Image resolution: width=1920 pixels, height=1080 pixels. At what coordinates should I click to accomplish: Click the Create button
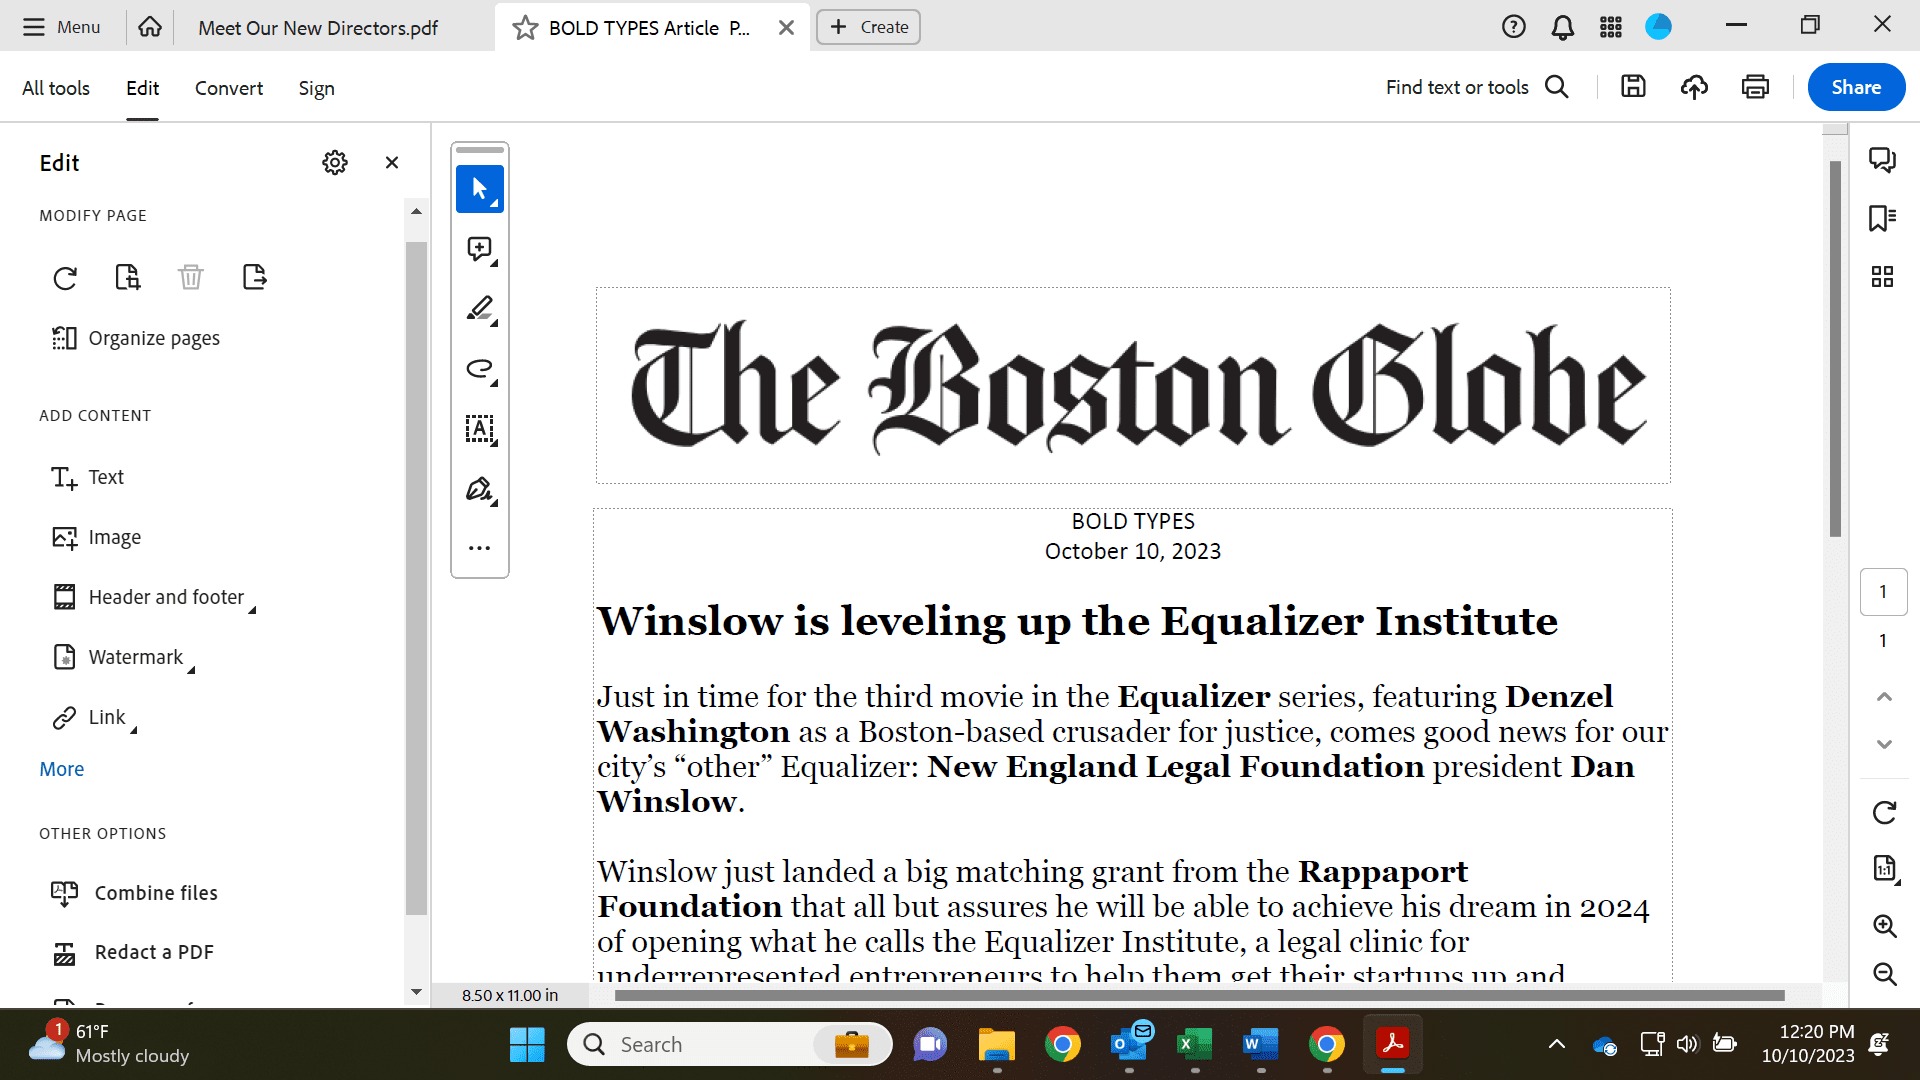pyautogui.click(x=869, y=27)
